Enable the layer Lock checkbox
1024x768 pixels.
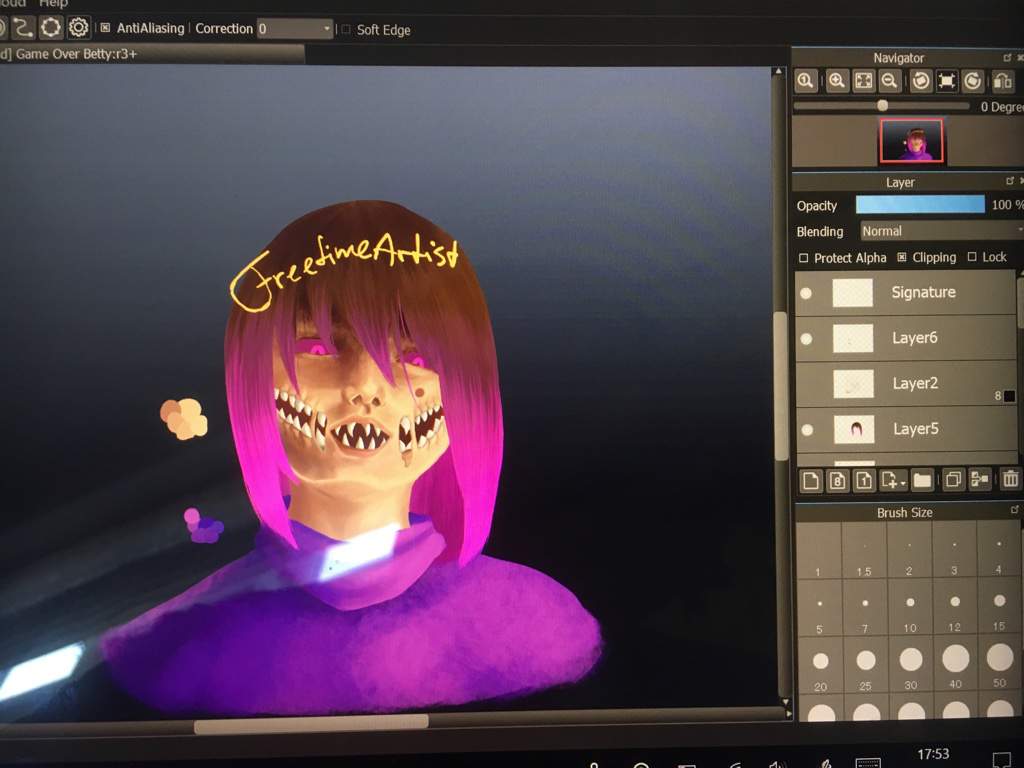(x=972, y=257)
